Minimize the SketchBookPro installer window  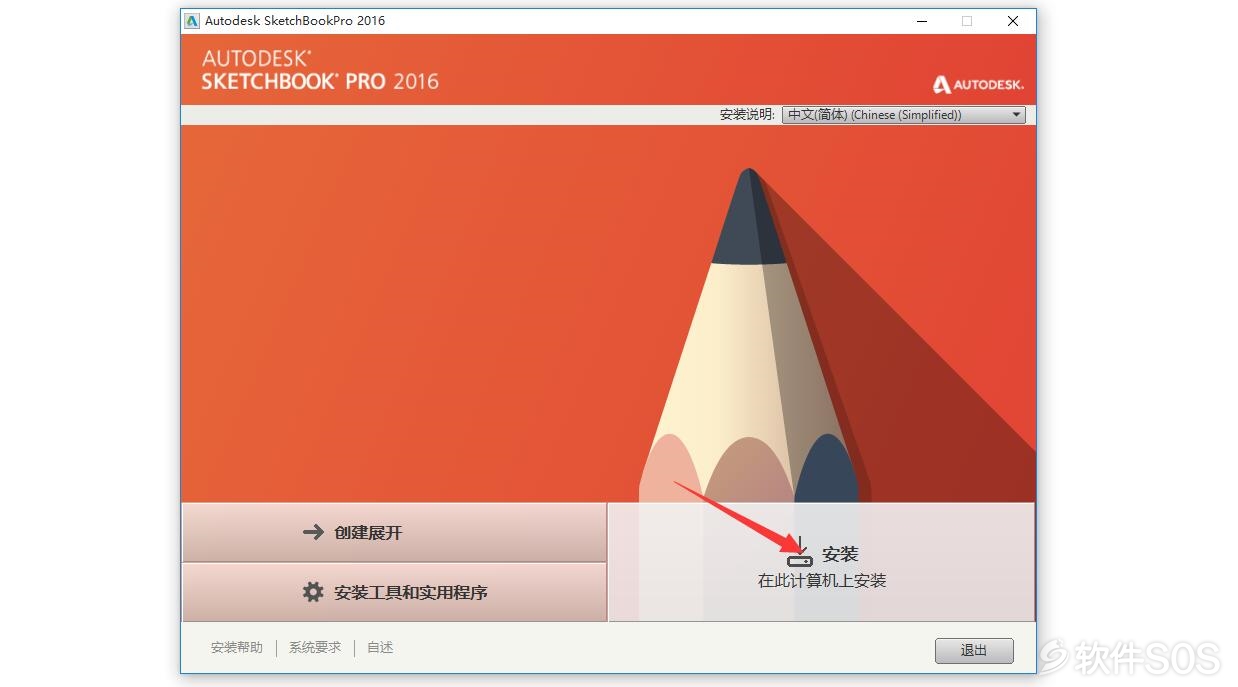[x=920, y=21]
